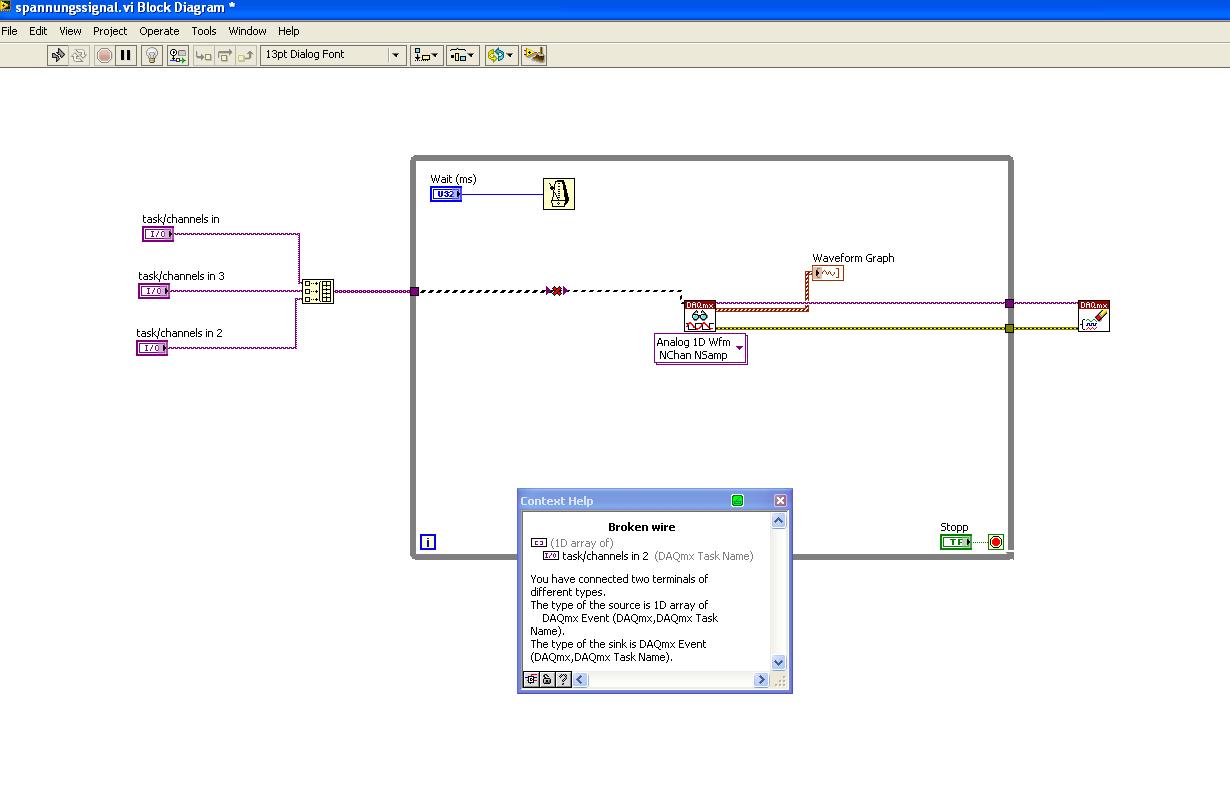1230x801 pixels.
Task: Toggle Highlight Execution lightbulb
Action: (152, 55)
